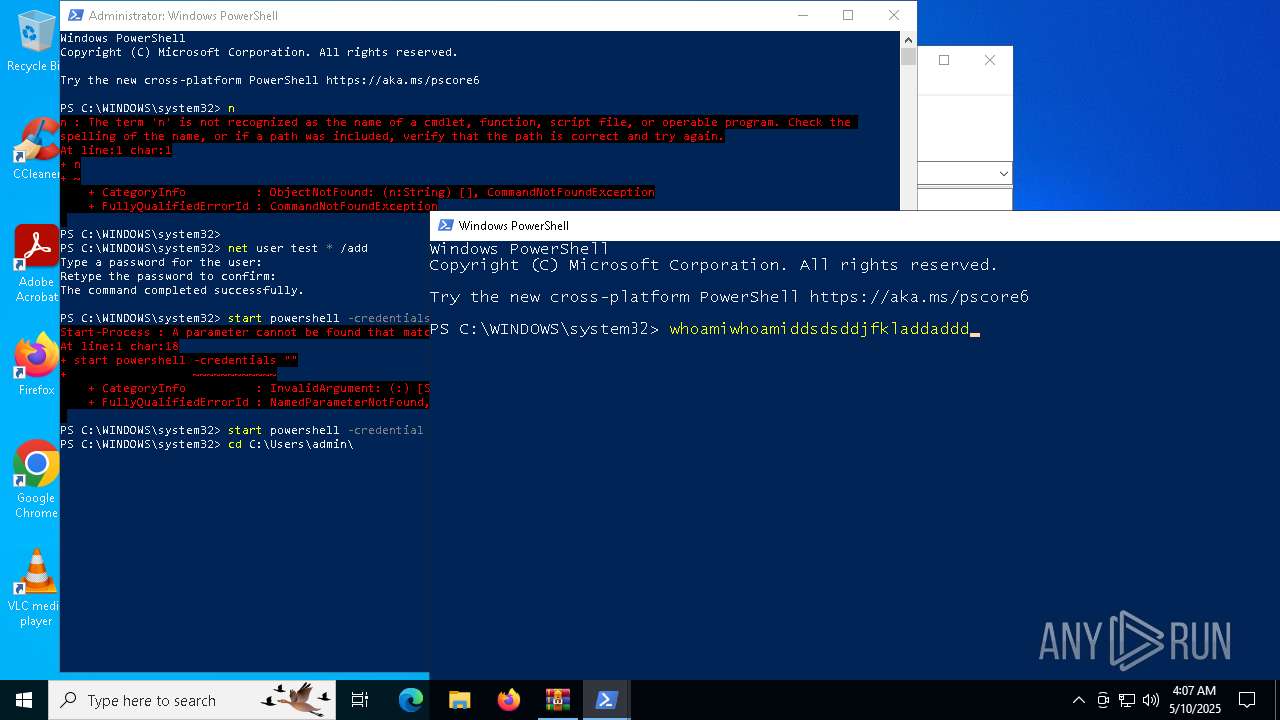Open File Explorer from the taskbar
This screenshot has width=1280, height=720.
click(460, 700)
